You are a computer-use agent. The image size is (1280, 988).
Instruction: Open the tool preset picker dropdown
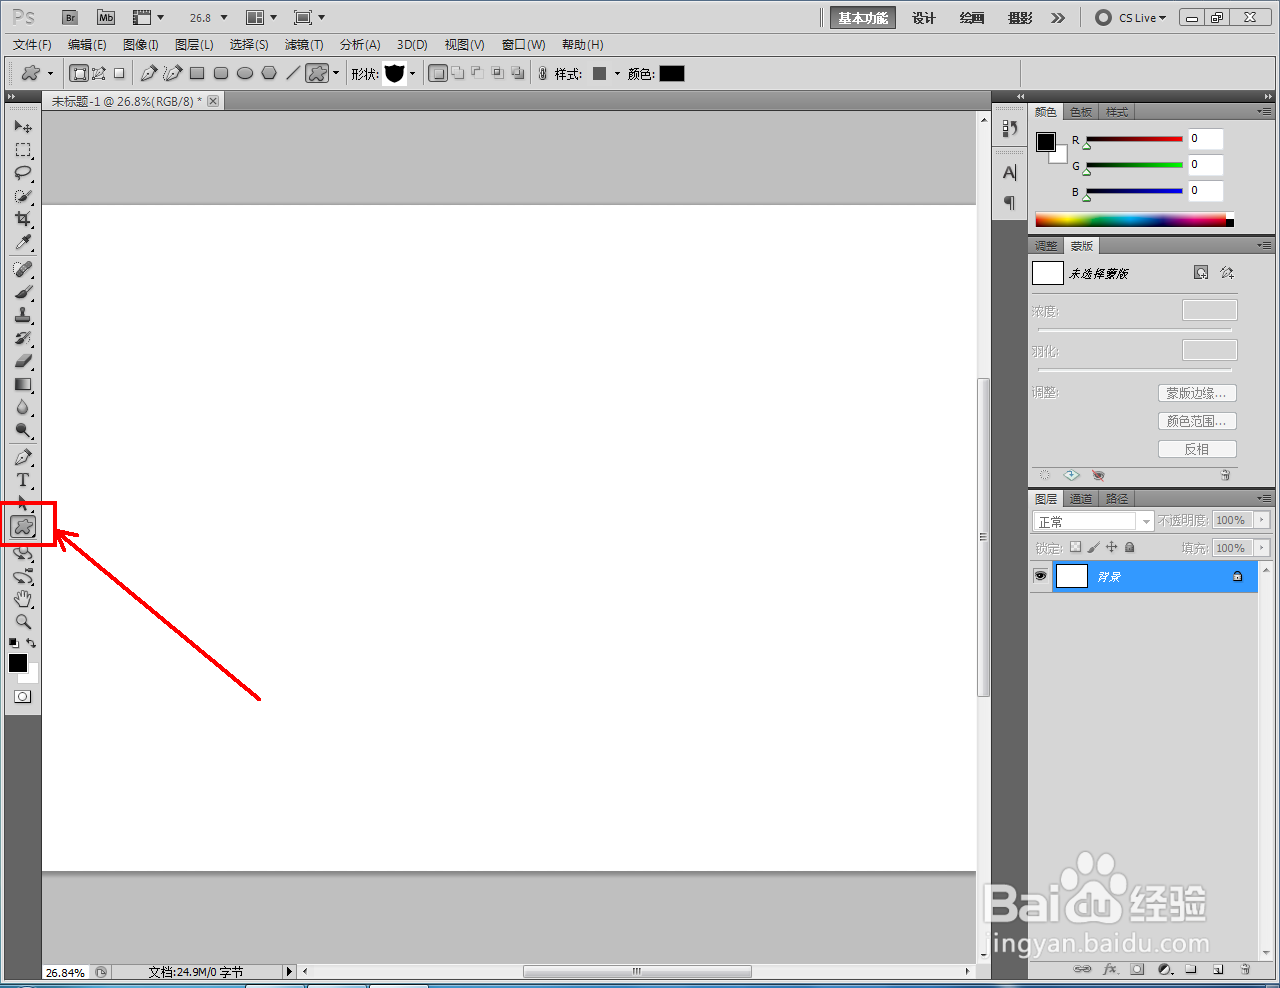[x=50, y=73]
